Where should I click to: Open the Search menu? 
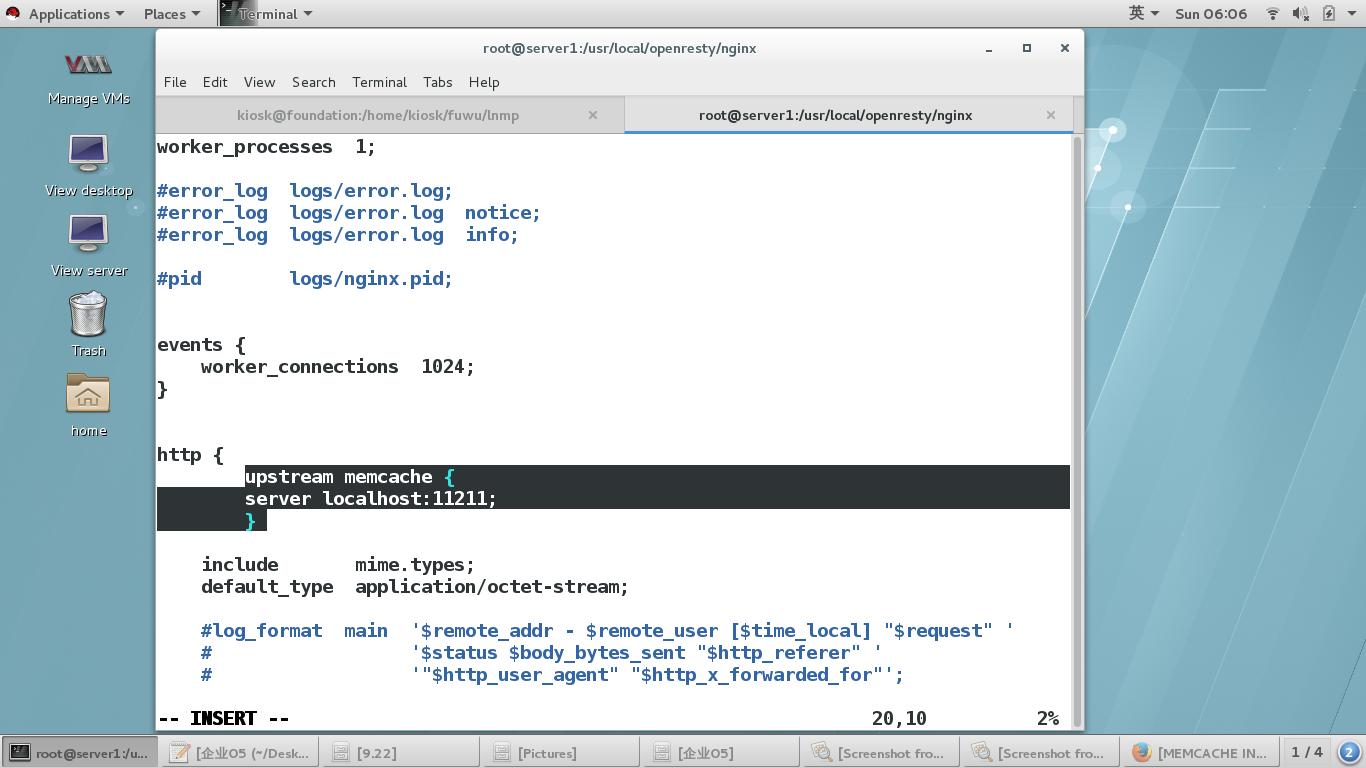tap(313, 82)
